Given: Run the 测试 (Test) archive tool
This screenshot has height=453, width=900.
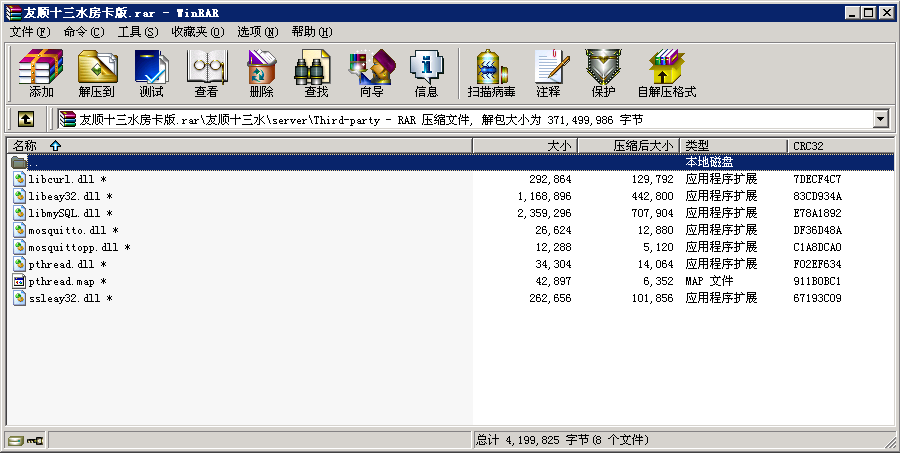Looking at the screenshot, I should 151,74.
